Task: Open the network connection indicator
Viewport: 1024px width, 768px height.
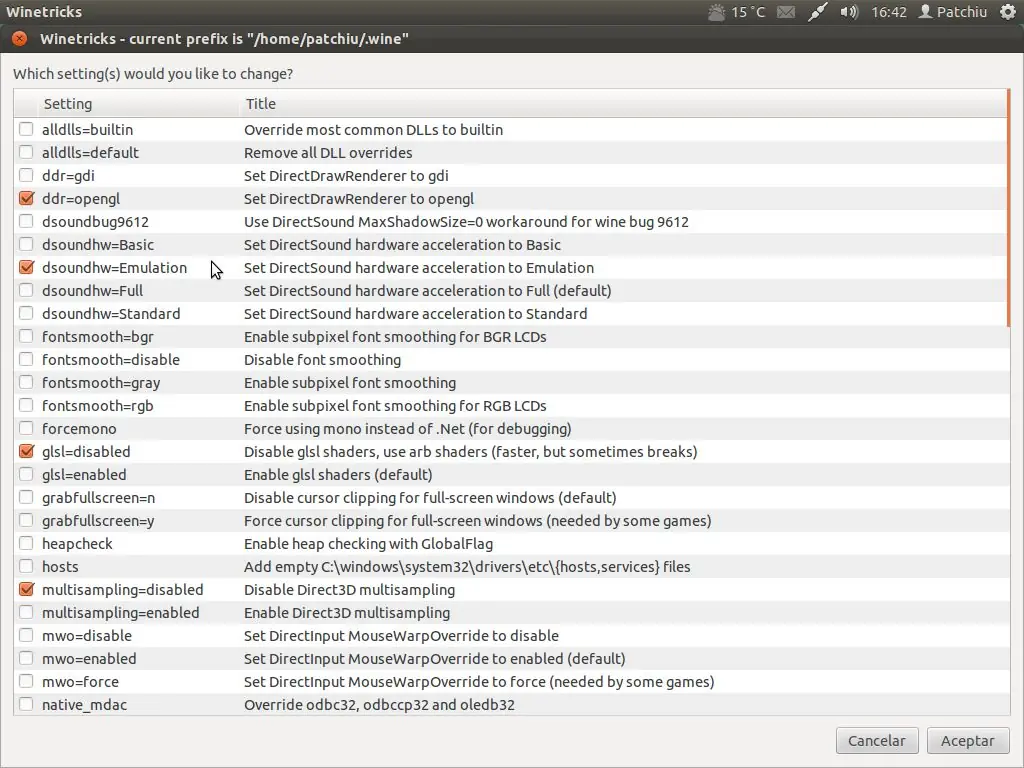Action: [817, 12]
